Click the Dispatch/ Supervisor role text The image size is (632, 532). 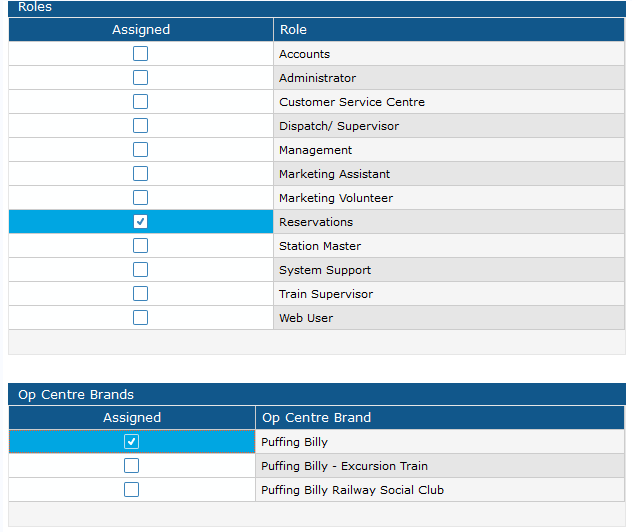[x=339, y=126]
